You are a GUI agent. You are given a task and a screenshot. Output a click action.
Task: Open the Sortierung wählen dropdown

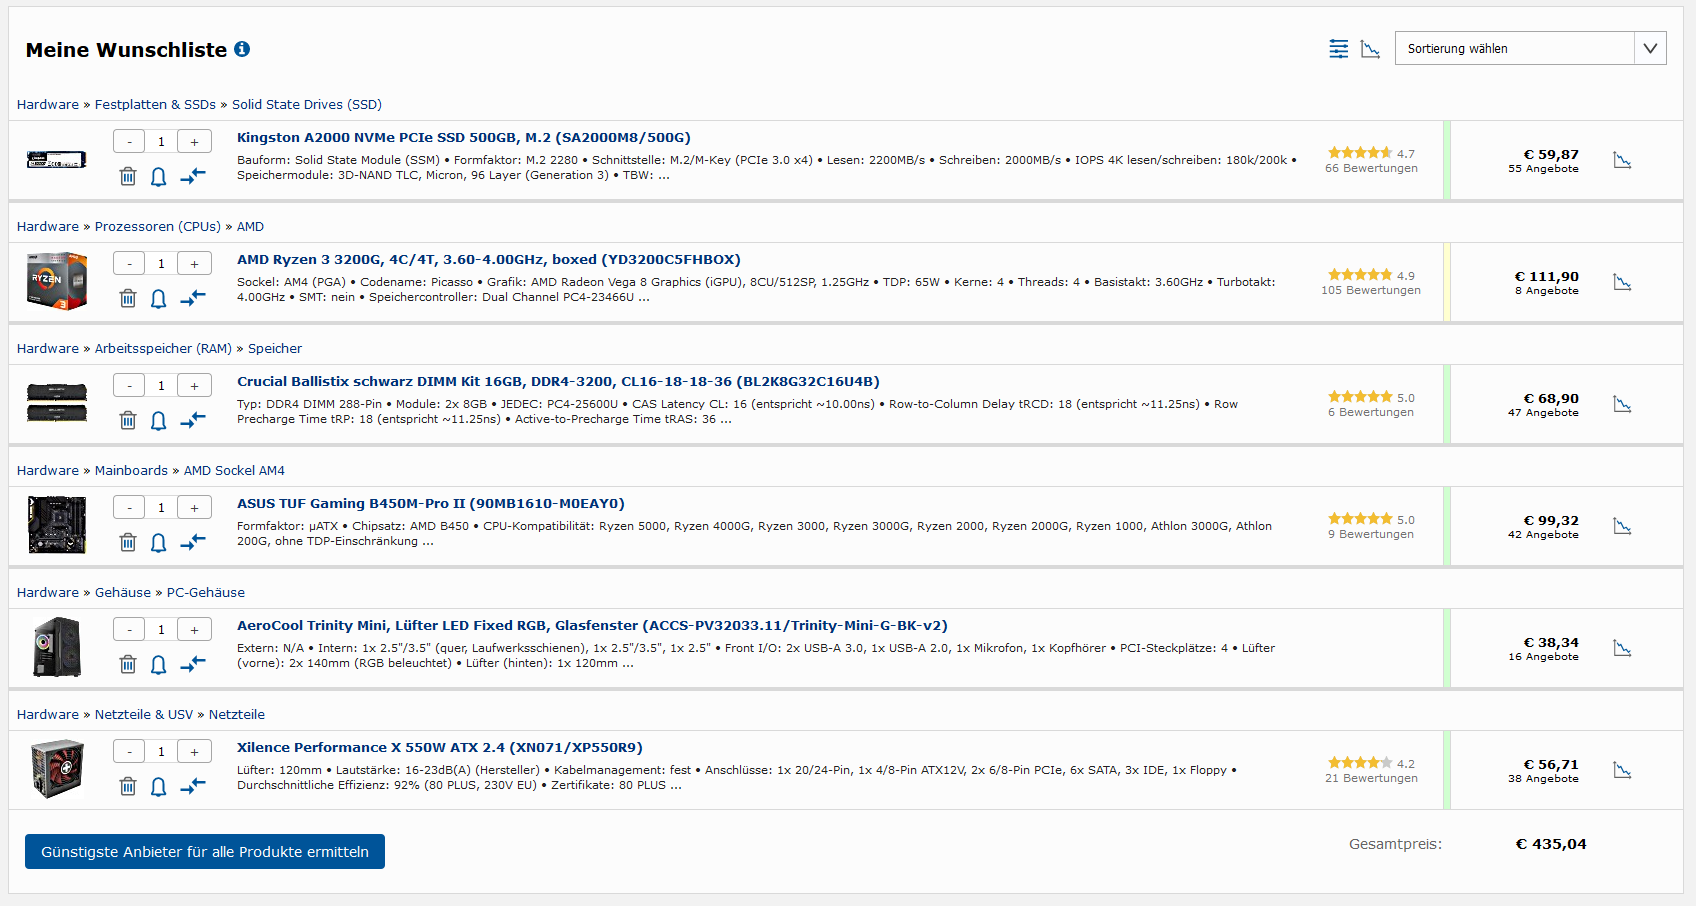click(1530, 48)
